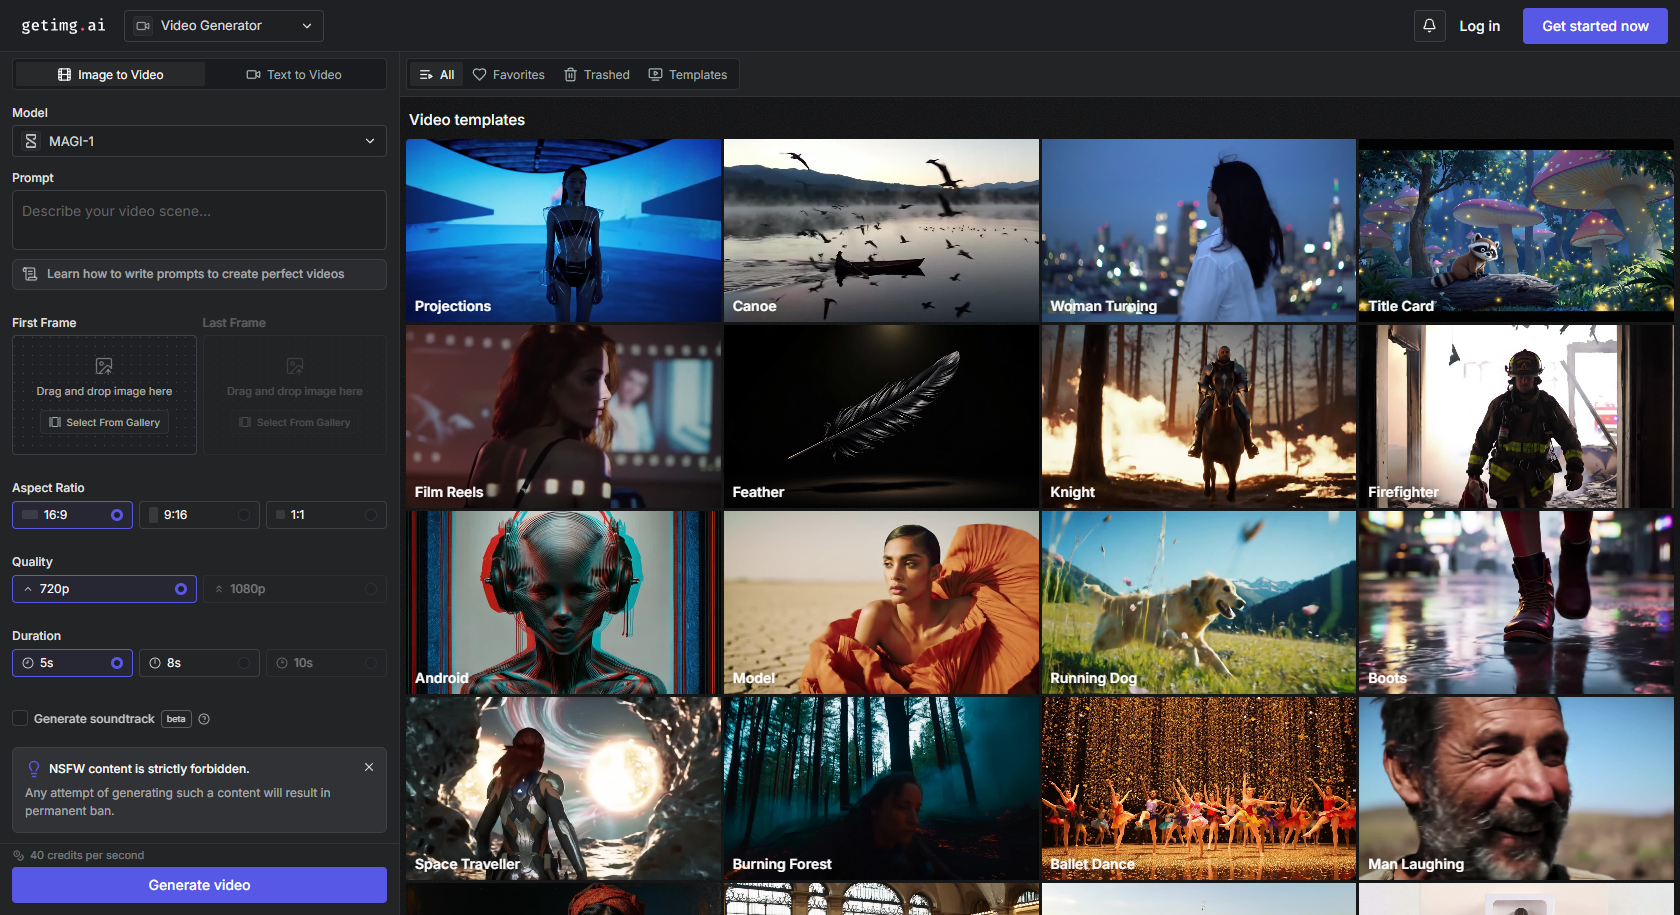Show the All videos tab
Image resolution: width=1680 pixels, height=915 pixels.
click(x=437, y=75)
